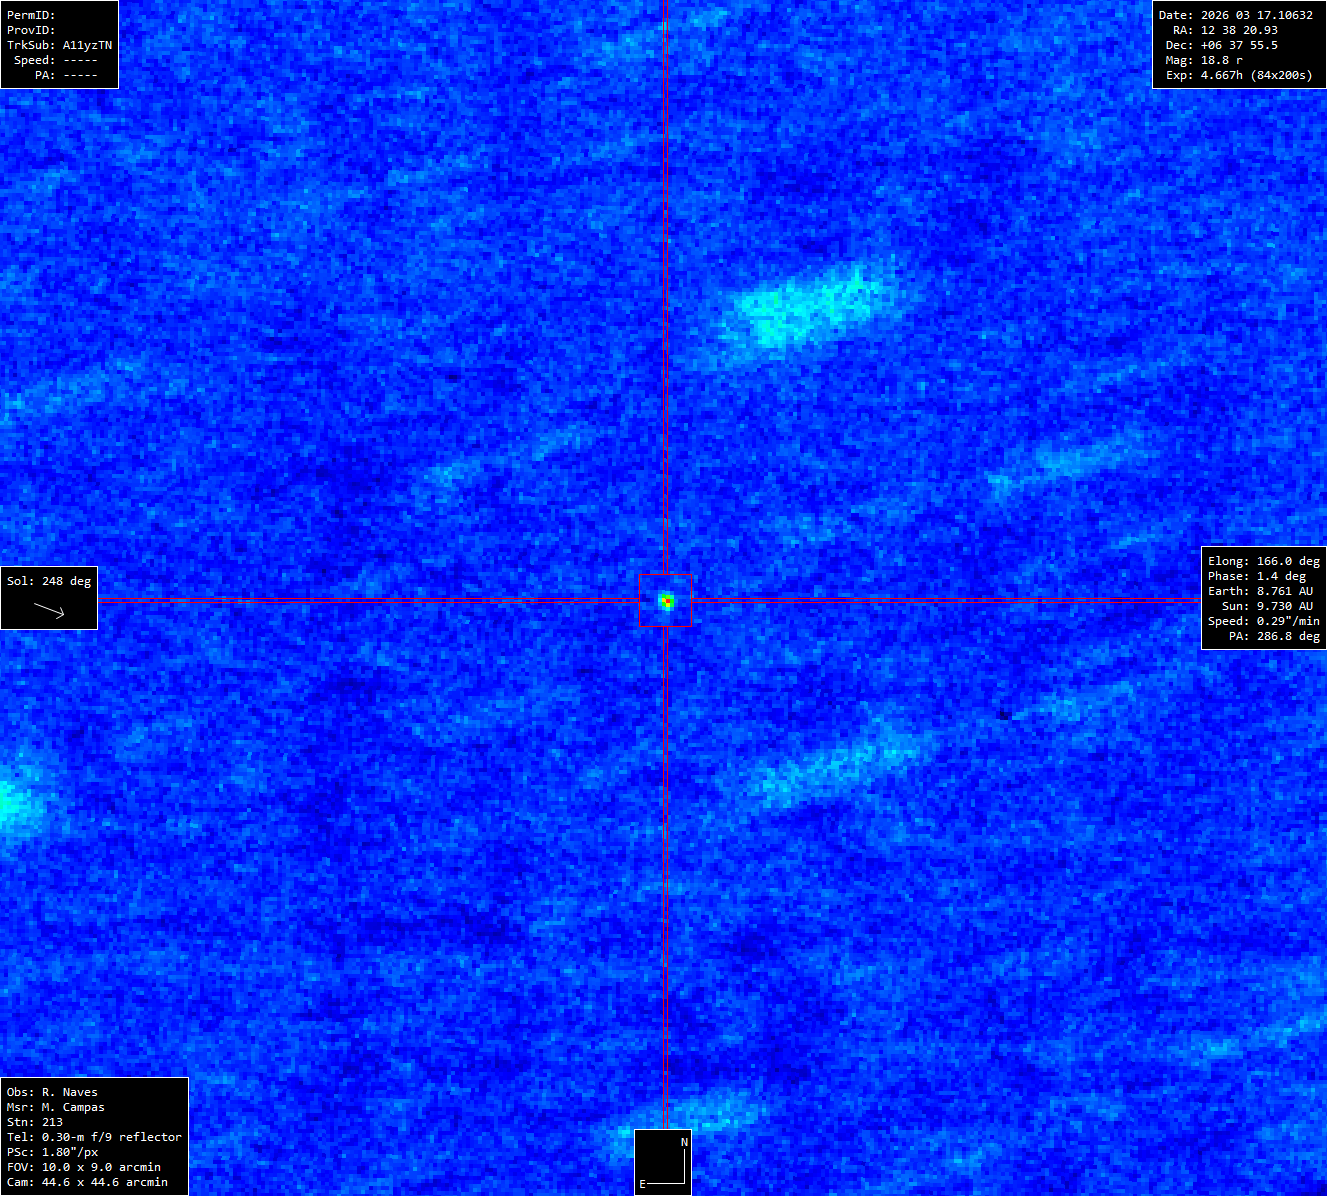Image resolution: width=1327 pixels, height=1196 pixels.
Task: Click the letter N on the compass
Action: click(684, 1141)
